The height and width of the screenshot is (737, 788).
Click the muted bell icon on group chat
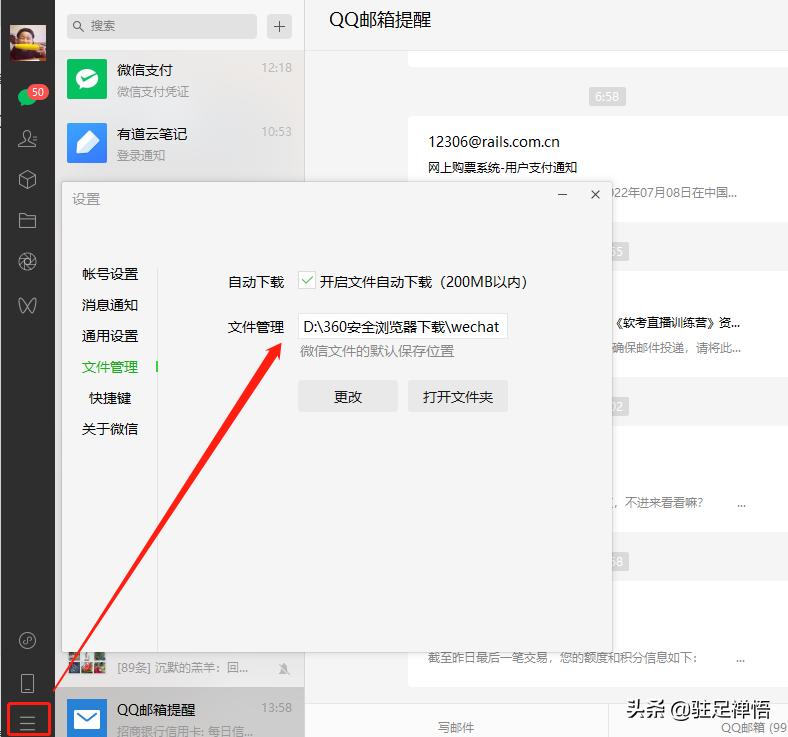click(284, 669)
